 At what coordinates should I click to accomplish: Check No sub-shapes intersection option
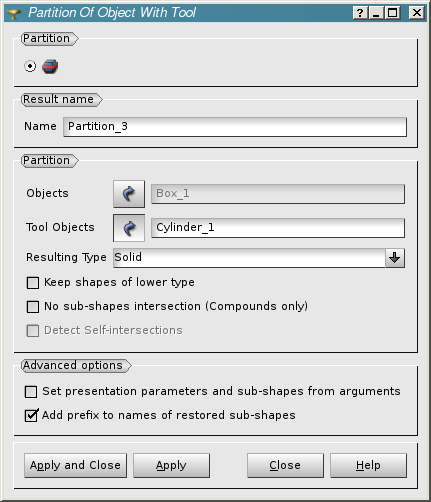click(x=33, y=307)
